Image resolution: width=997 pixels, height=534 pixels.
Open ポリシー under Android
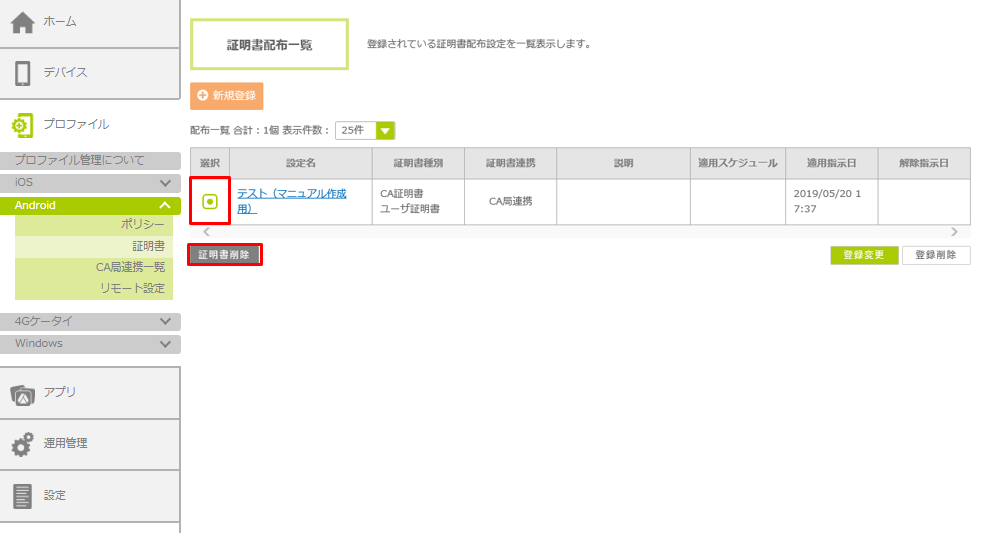click(x=142, y=224)
